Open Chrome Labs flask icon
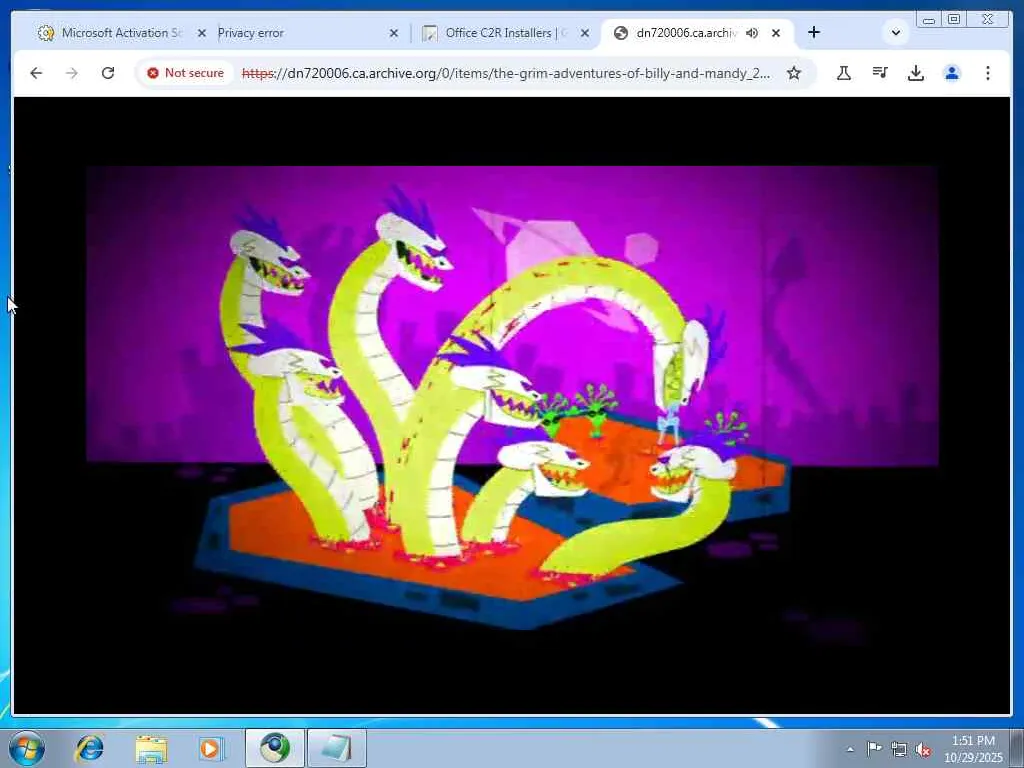Screen dimensions: 1024x768 click(844, 73)
